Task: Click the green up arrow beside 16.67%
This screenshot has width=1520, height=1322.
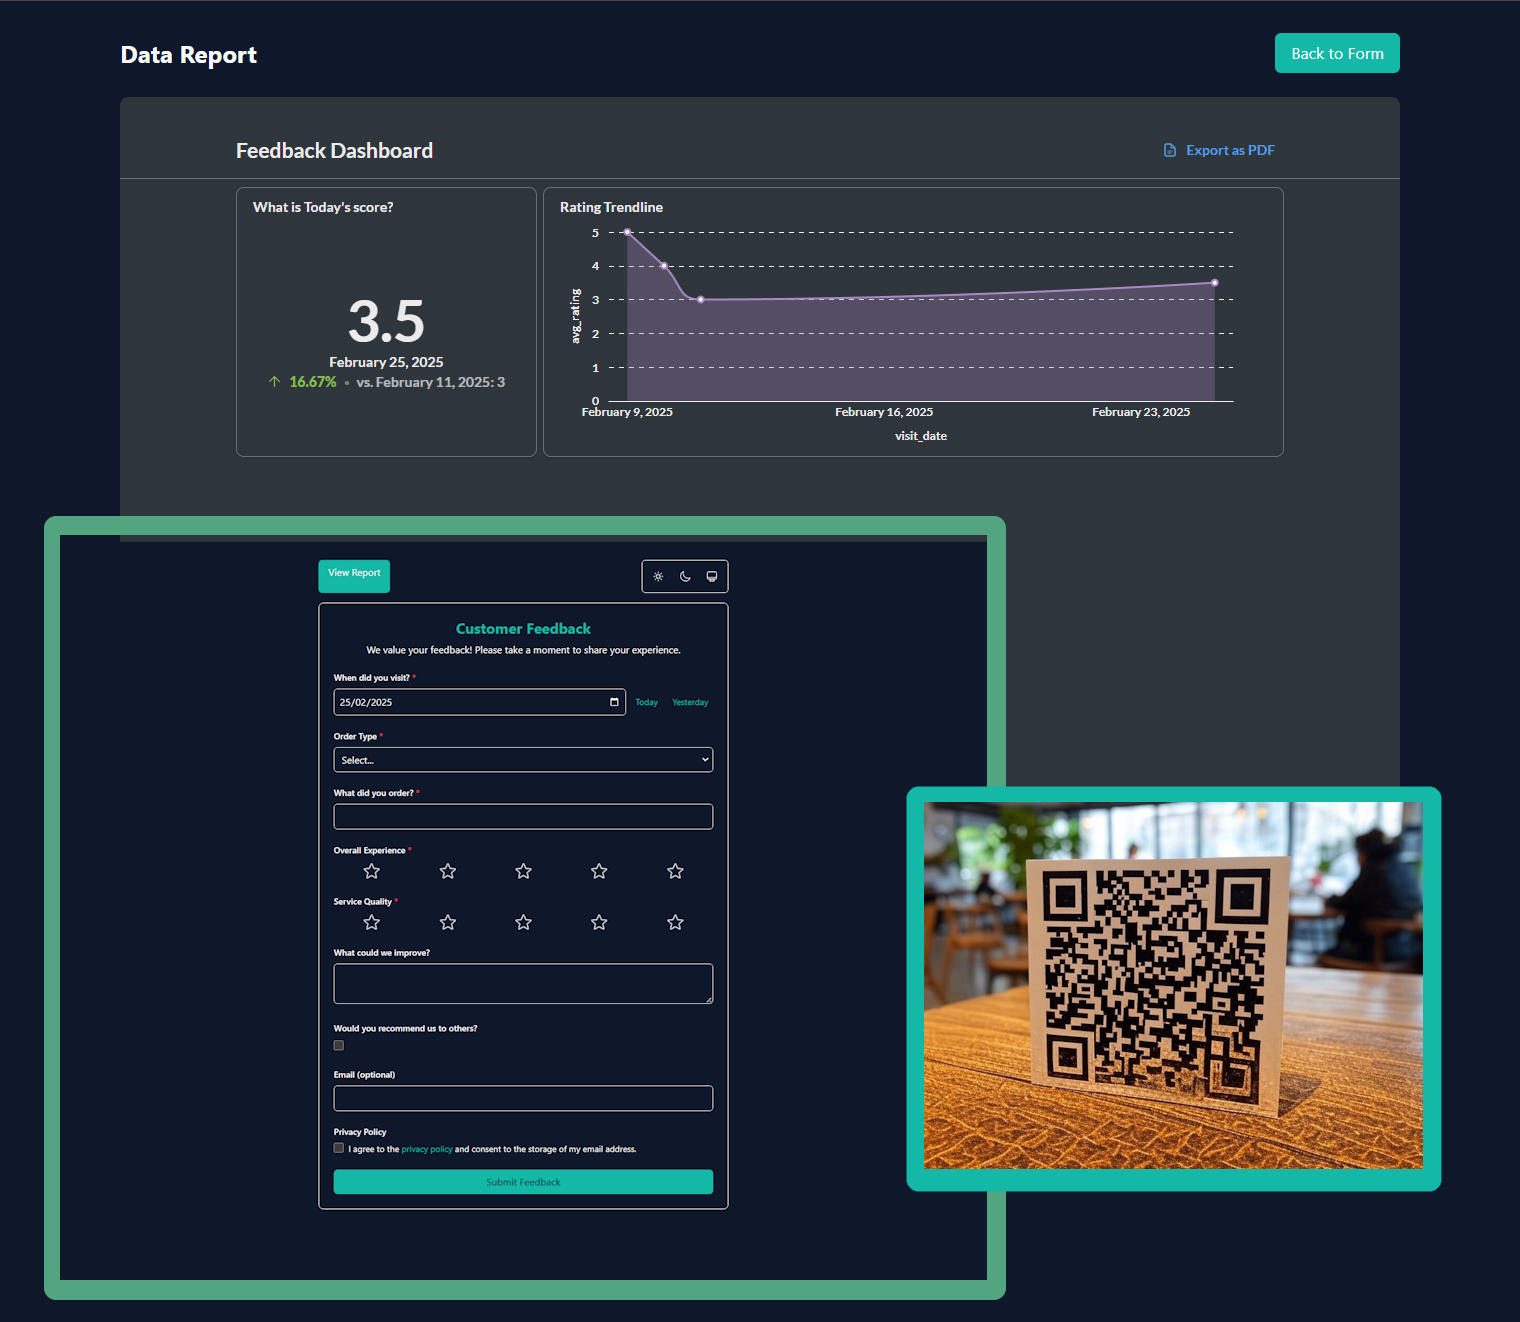Action: point(274,382)
